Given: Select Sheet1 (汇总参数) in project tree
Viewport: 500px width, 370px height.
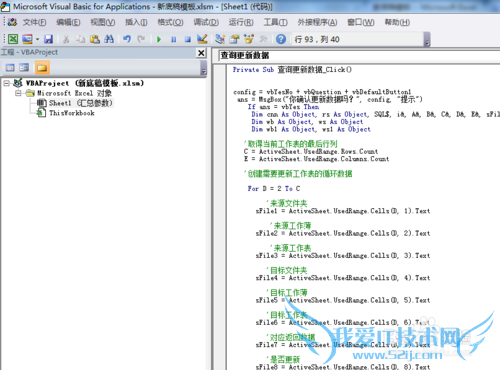Looking at the screenshot, I should click(81, 103).
